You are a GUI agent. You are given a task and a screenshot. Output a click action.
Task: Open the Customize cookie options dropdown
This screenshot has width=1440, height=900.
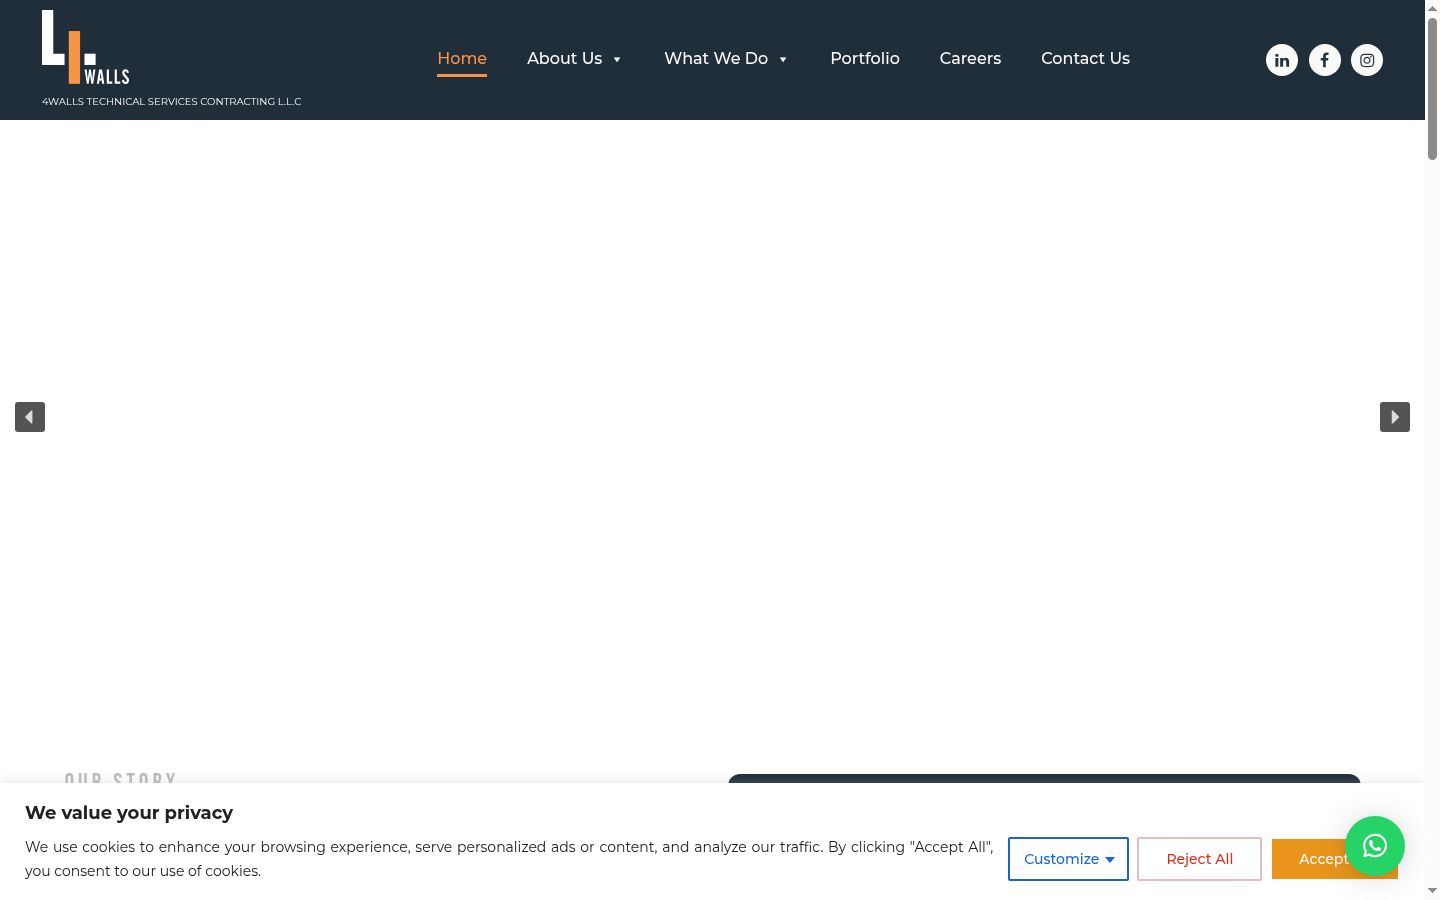(x=1068, y=859)
